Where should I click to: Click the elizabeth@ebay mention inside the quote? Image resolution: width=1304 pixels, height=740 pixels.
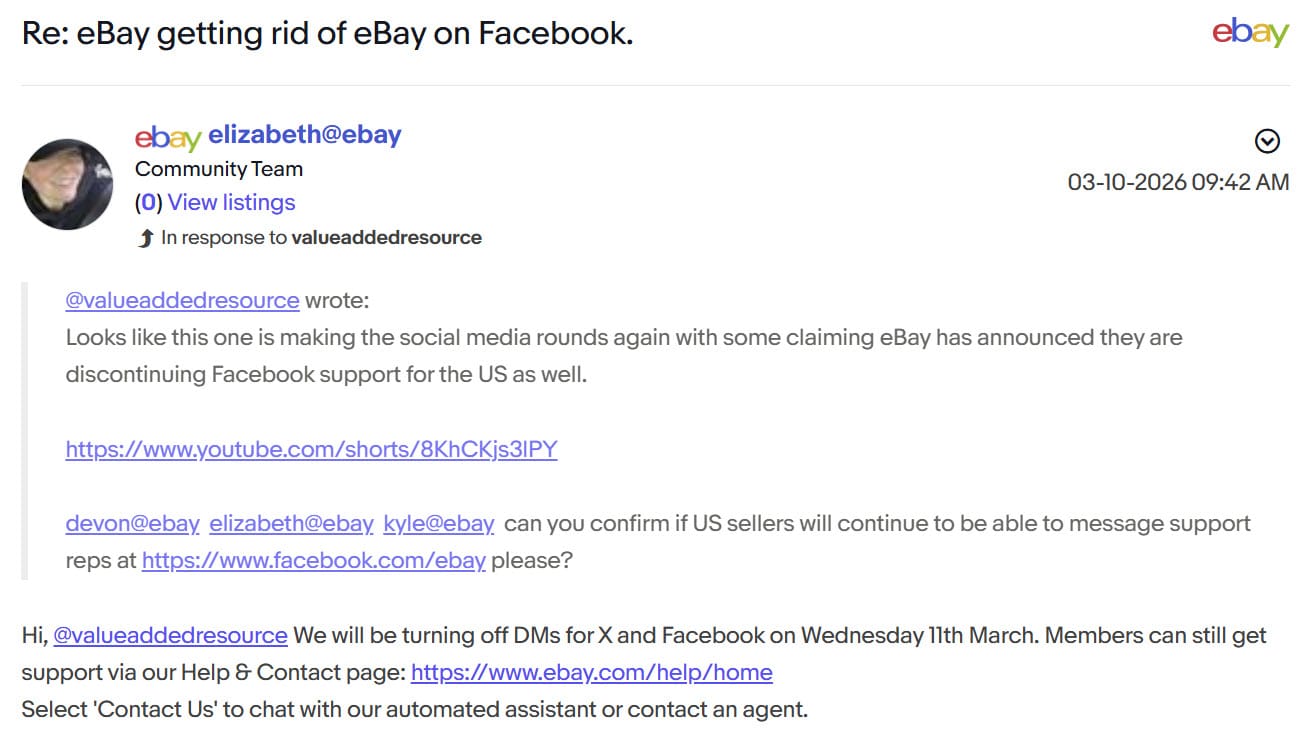click(291, 523)
